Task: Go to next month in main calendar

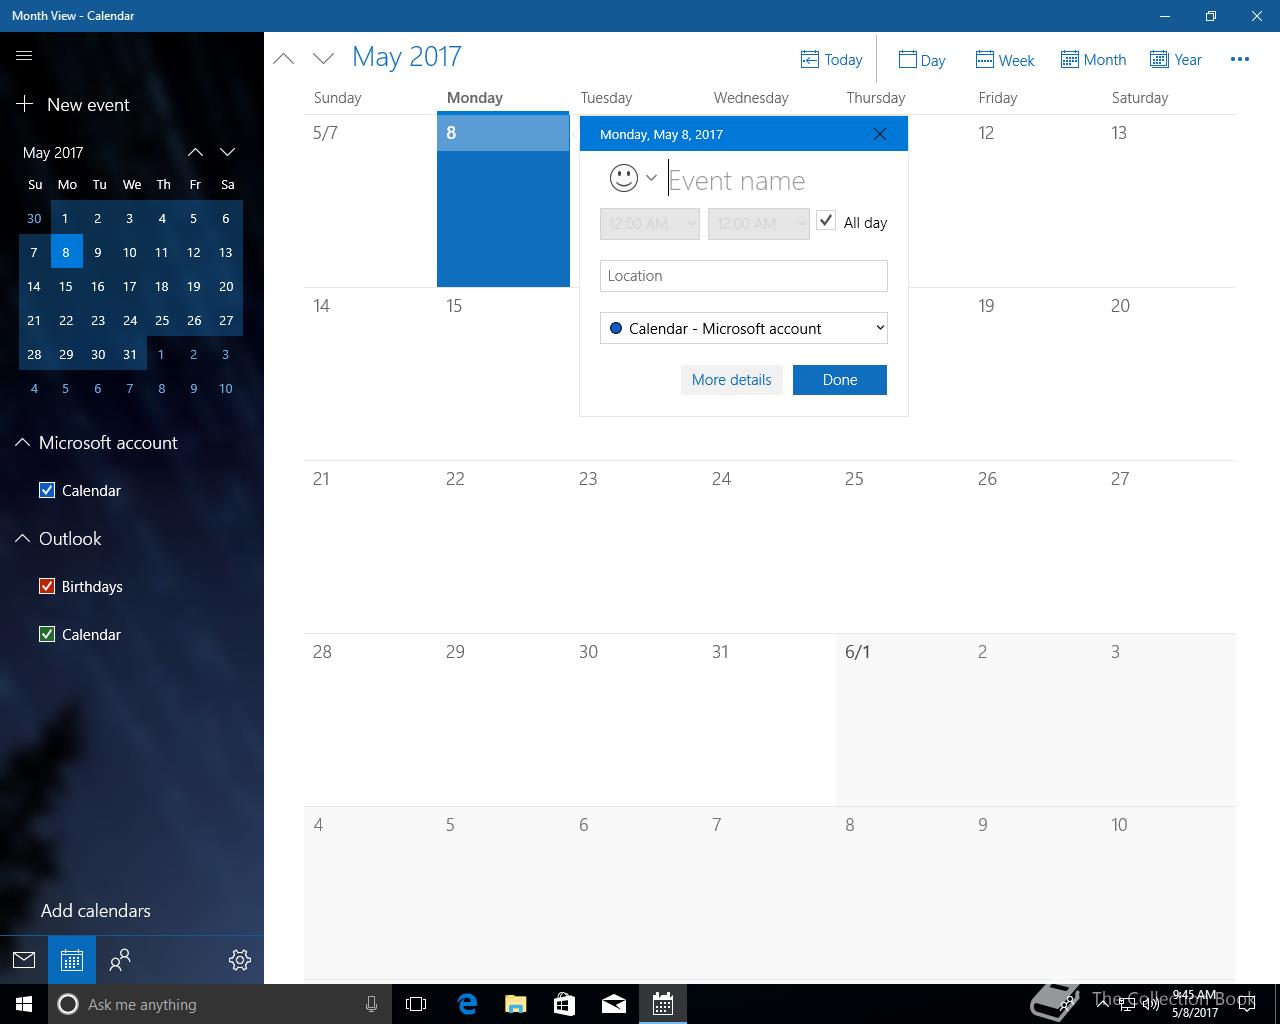Action: click(x=323, y=59)
